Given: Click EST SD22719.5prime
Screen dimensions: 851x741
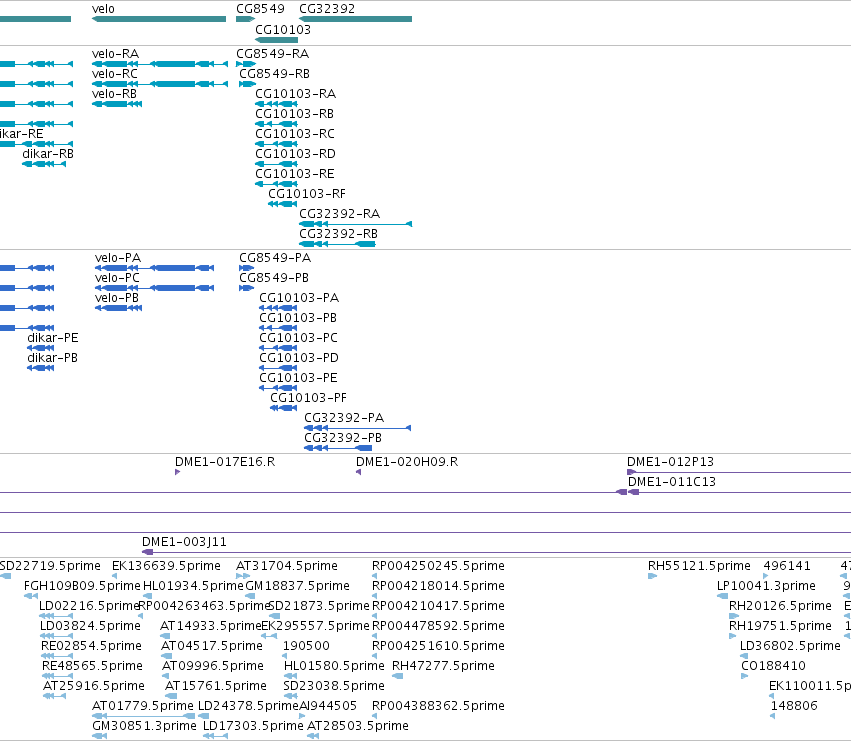Looking at the screenshot, I should coord(5,577).
